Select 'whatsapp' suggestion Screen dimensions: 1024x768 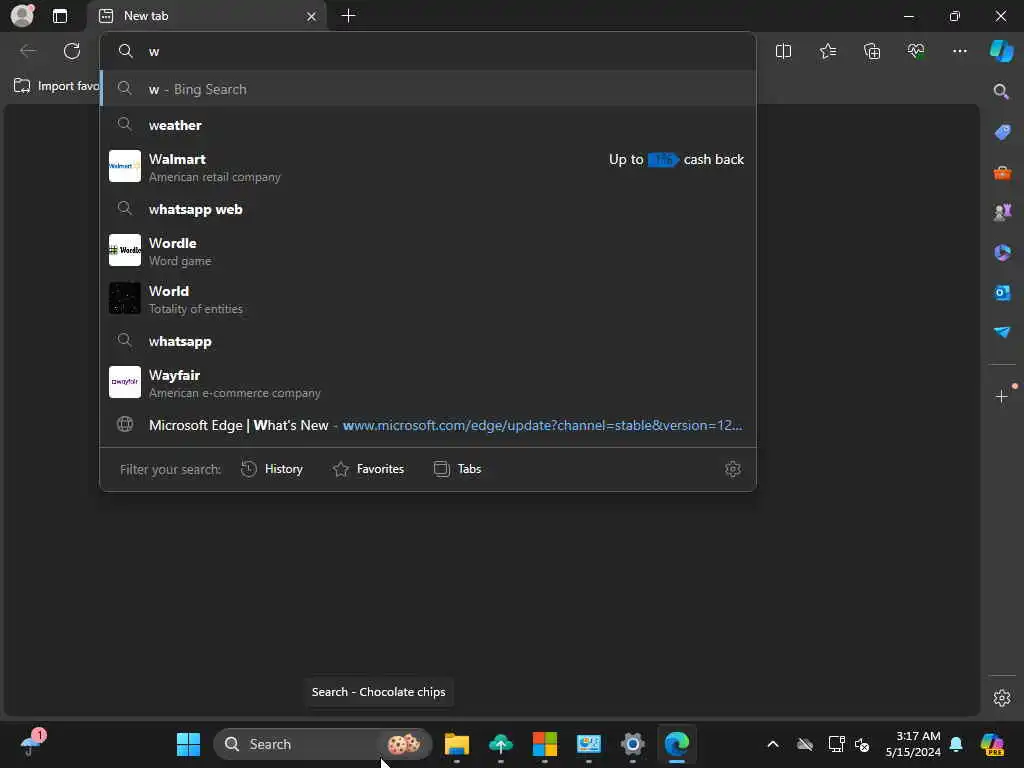tap(428, 341)
